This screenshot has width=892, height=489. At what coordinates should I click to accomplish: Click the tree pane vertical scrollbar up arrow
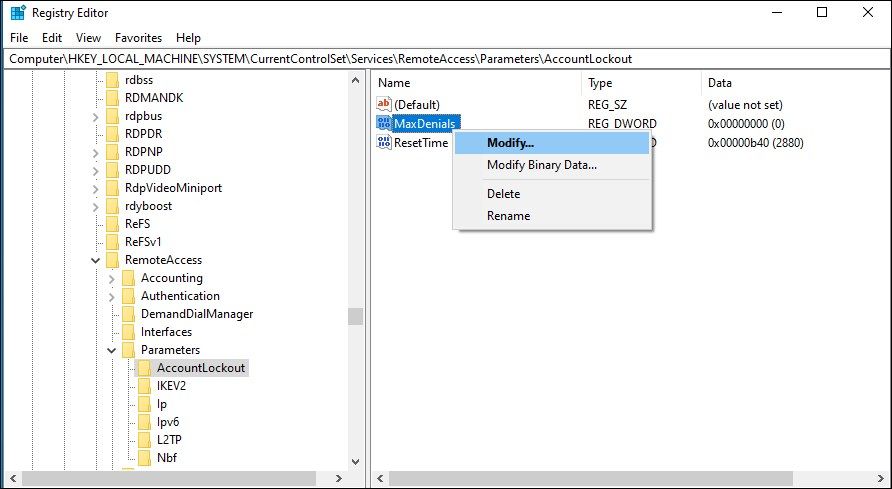pos(356,80)
